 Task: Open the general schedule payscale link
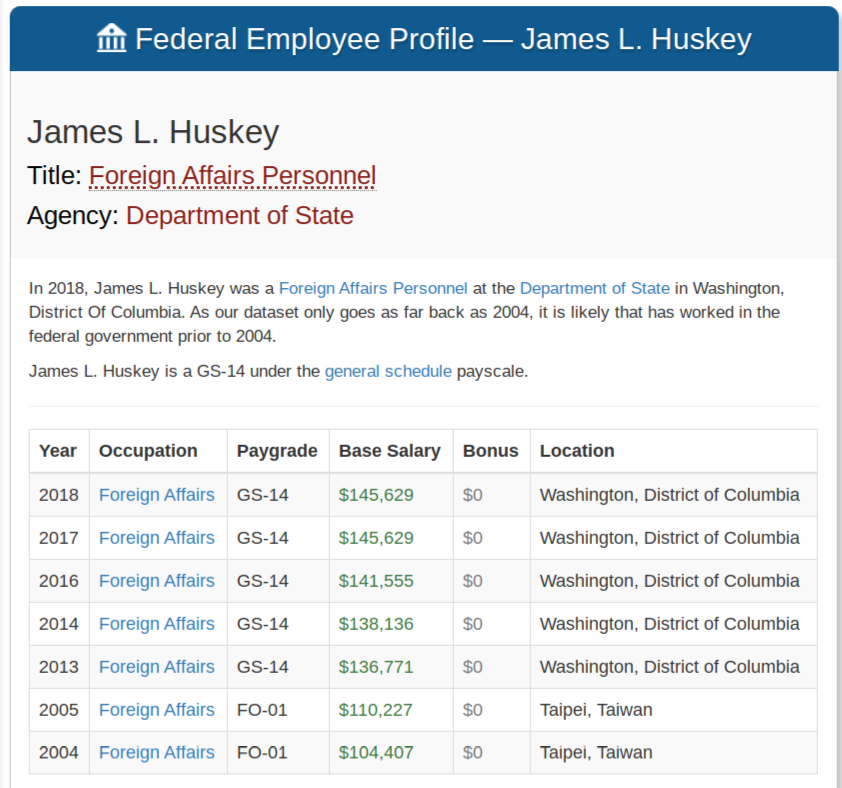(388, 371)
